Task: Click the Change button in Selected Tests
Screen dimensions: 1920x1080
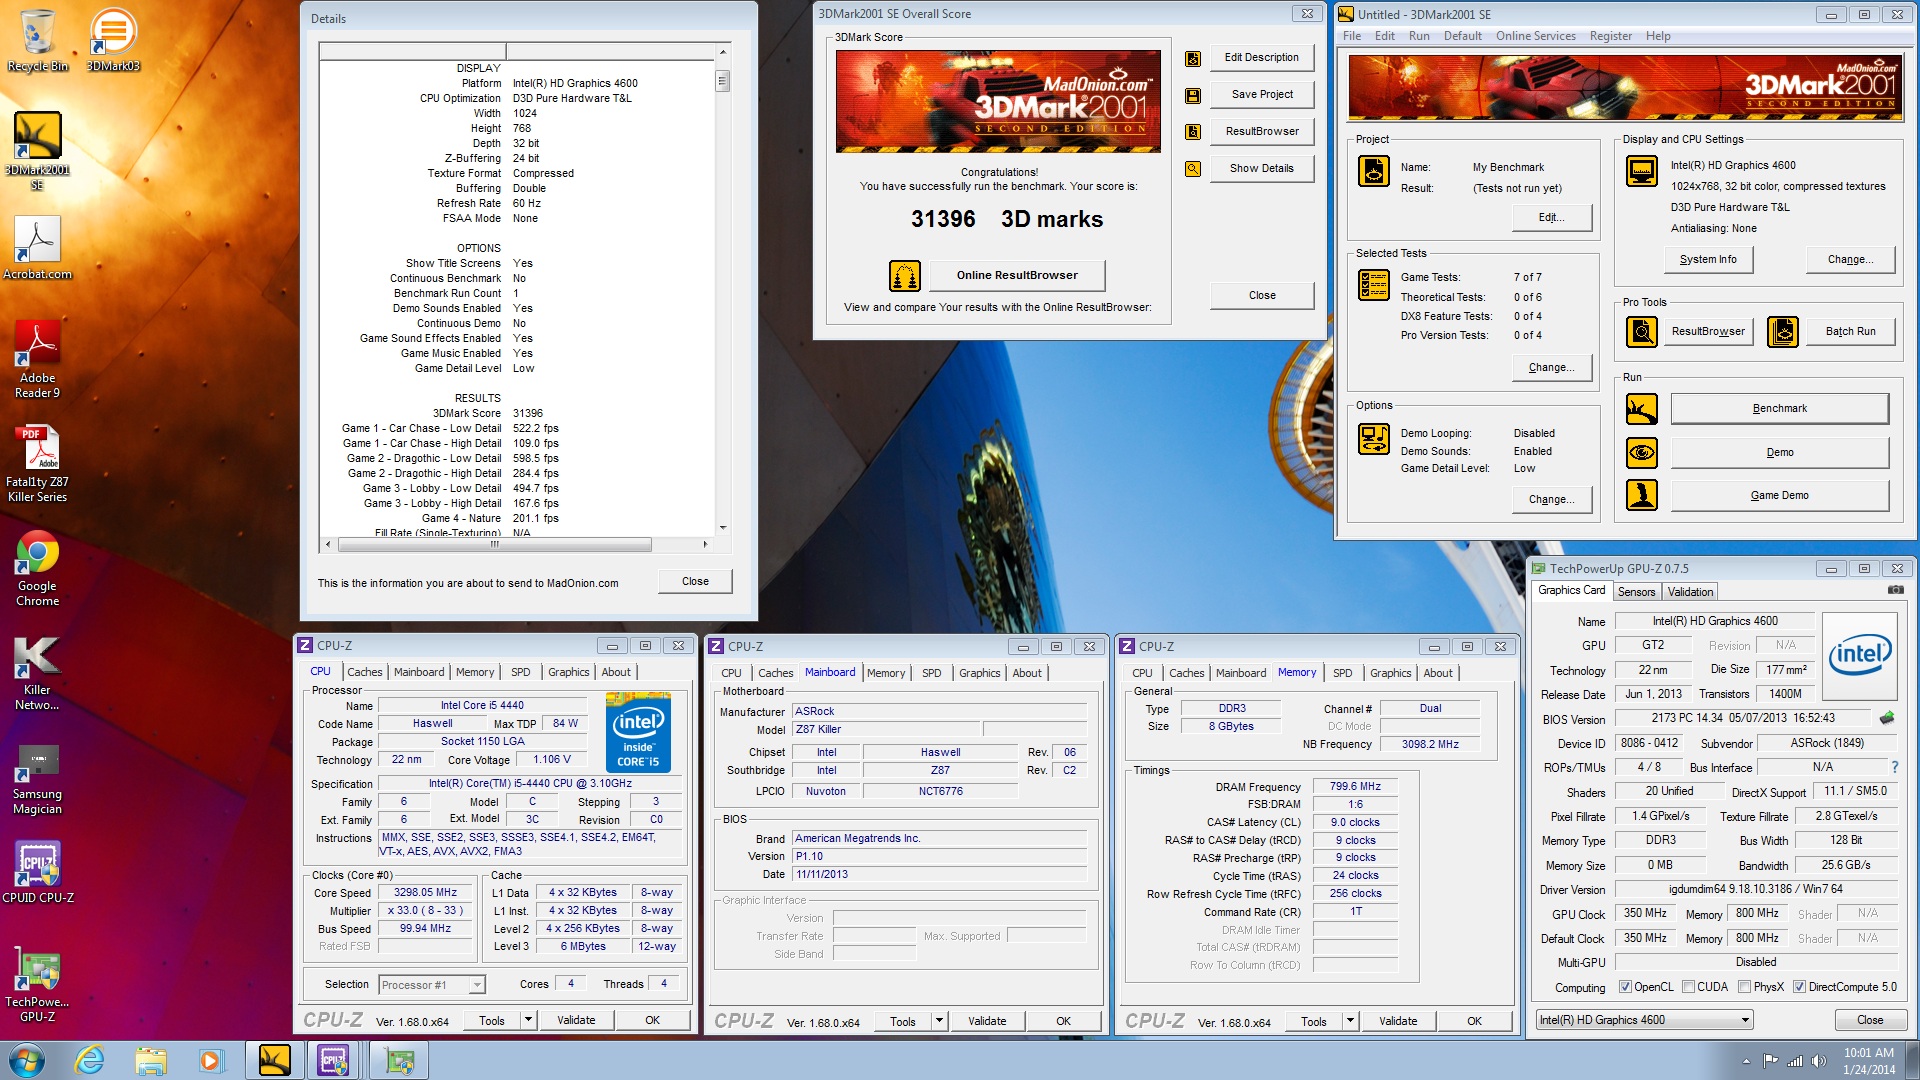Action: coord(1551,367)
